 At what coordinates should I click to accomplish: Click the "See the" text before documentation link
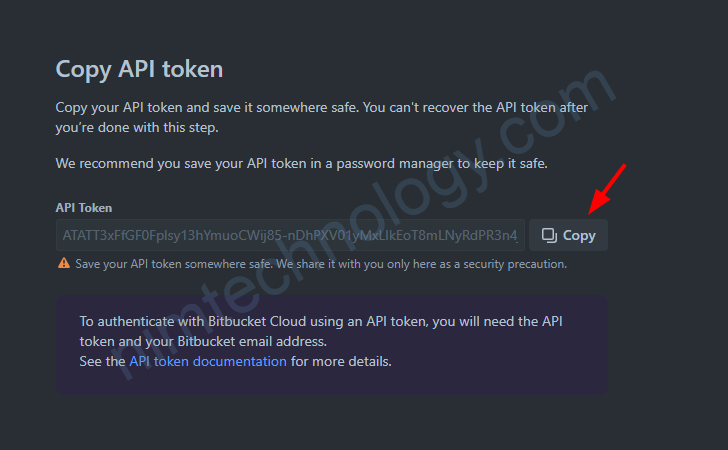tap(102, 361)
